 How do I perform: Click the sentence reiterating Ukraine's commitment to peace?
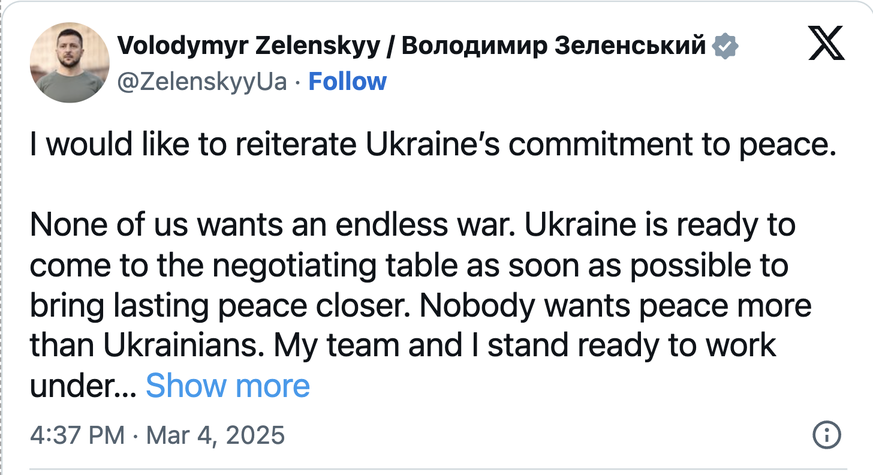[433, 145]
